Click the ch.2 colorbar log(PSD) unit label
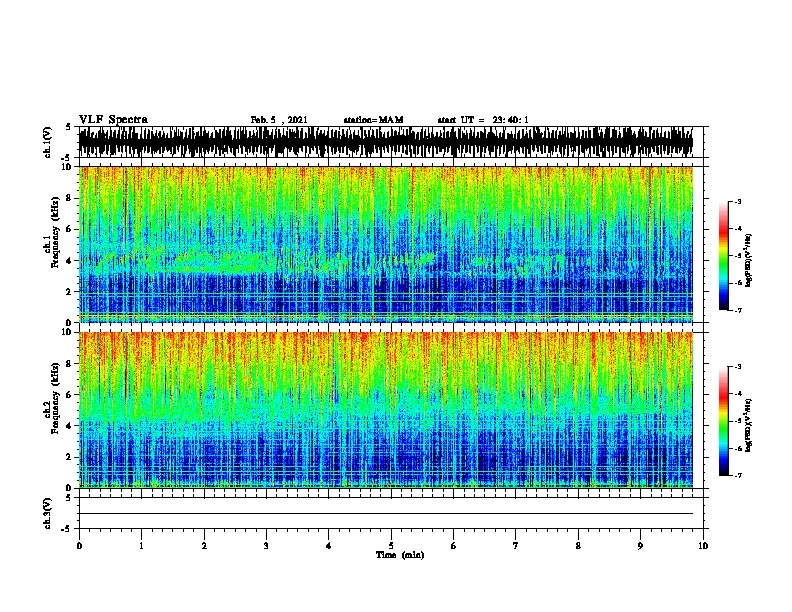The width and height of the screenshot is (792, 612). [749, 426]
